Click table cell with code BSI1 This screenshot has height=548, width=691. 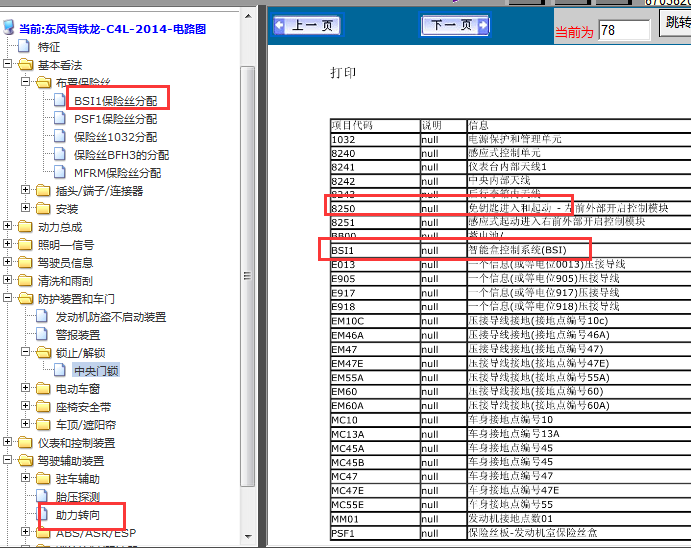(x=375, y=251)
